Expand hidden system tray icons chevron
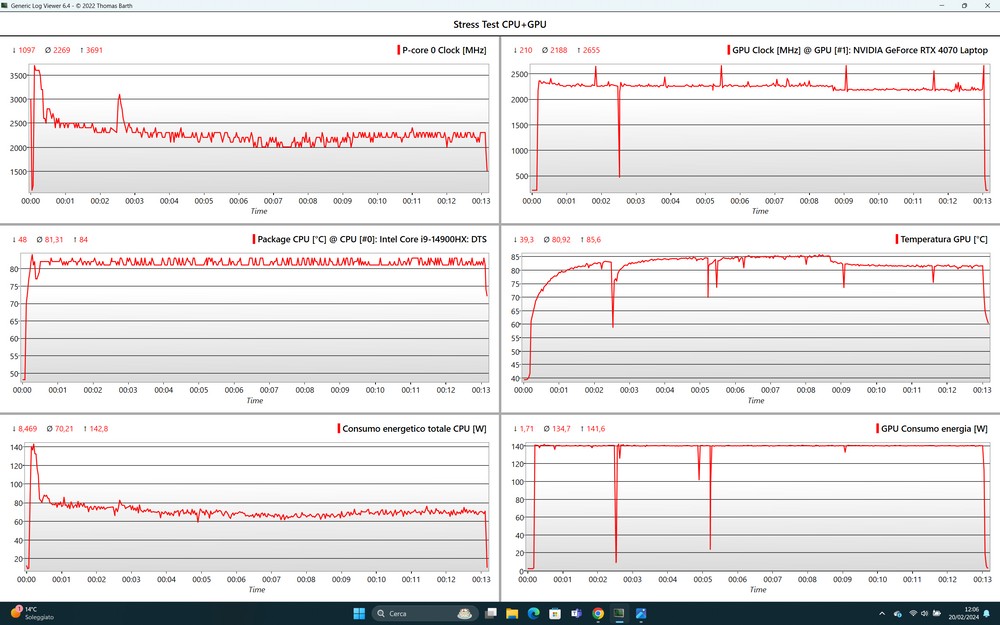1000x625 pixels. (881, 613)
